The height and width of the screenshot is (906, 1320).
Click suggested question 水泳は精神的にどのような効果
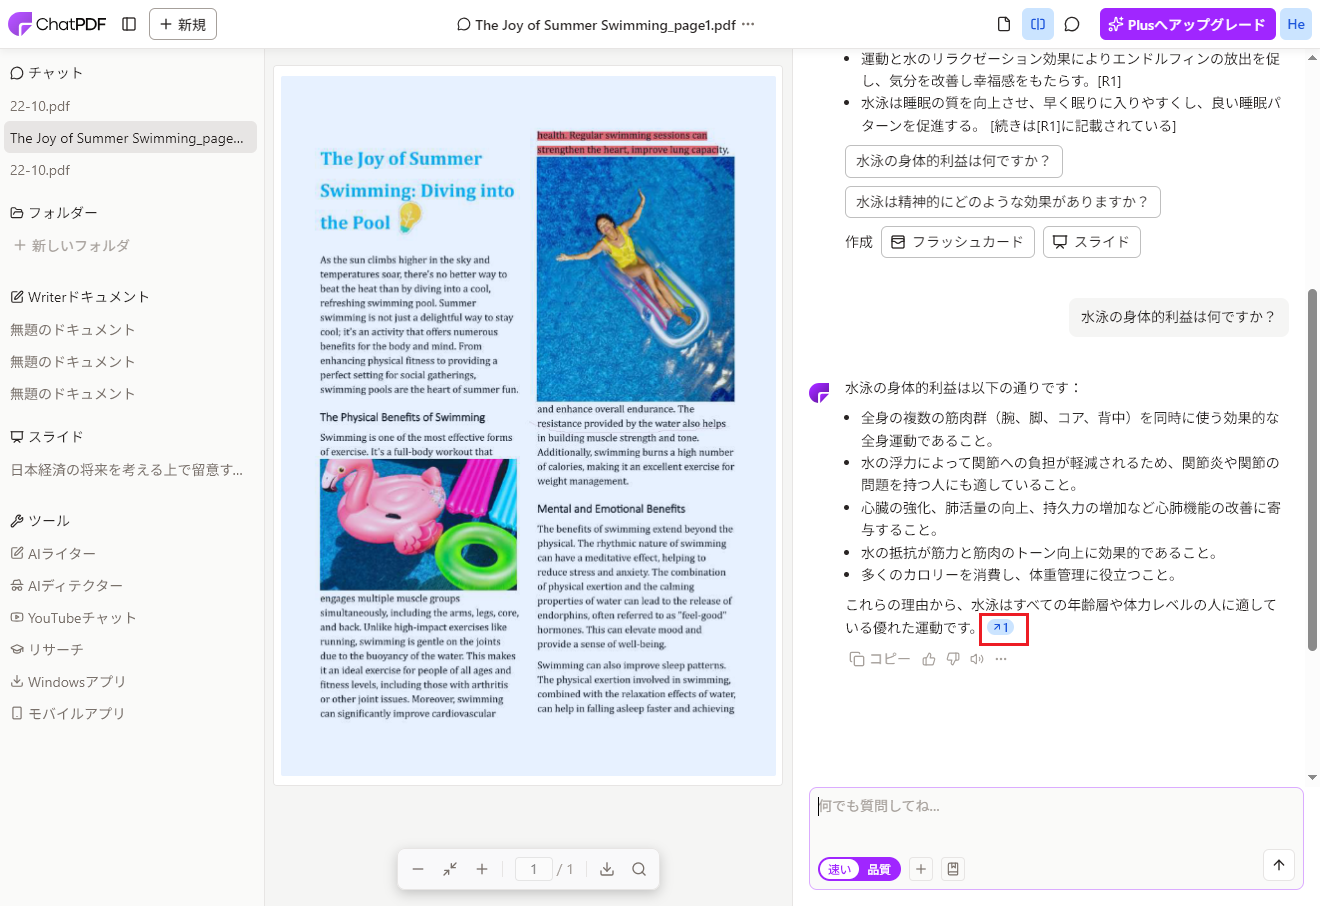[x=1002, y=202]
